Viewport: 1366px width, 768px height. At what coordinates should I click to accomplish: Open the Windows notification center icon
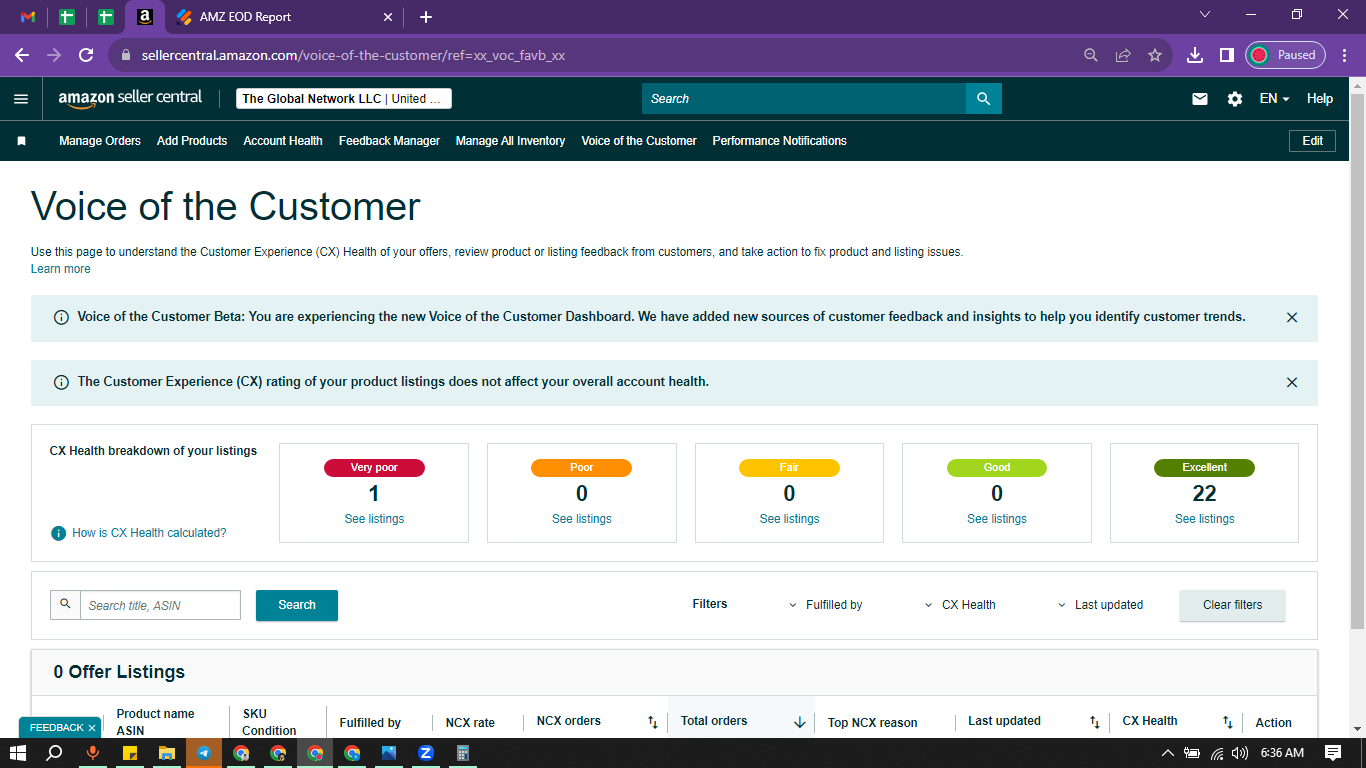coord(1333,753)
